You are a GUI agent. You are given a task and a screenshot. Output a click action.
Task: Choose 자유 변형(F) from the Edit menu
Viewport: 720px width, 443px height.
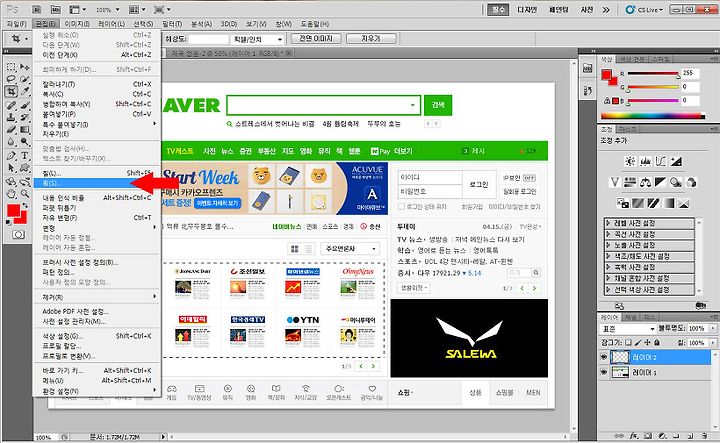tap(96, 218)
